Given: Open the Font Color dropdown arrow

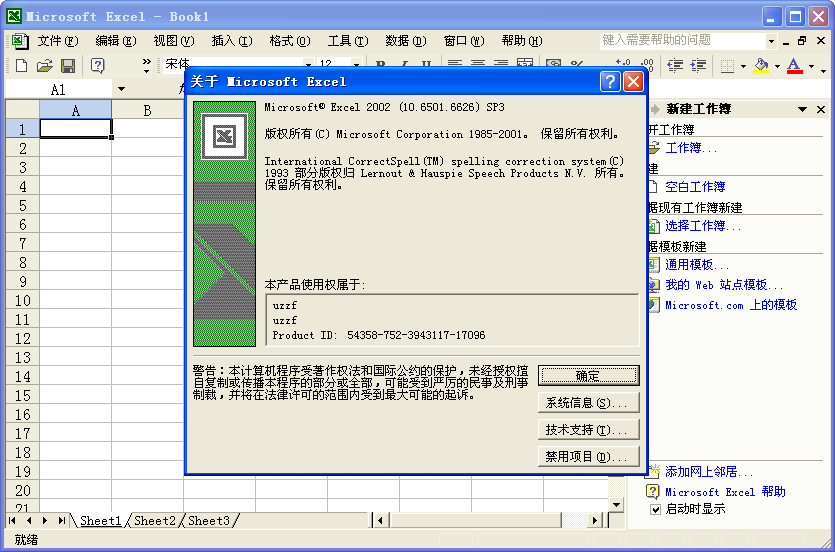Looking at the screenshot, I should click(811, 67).
